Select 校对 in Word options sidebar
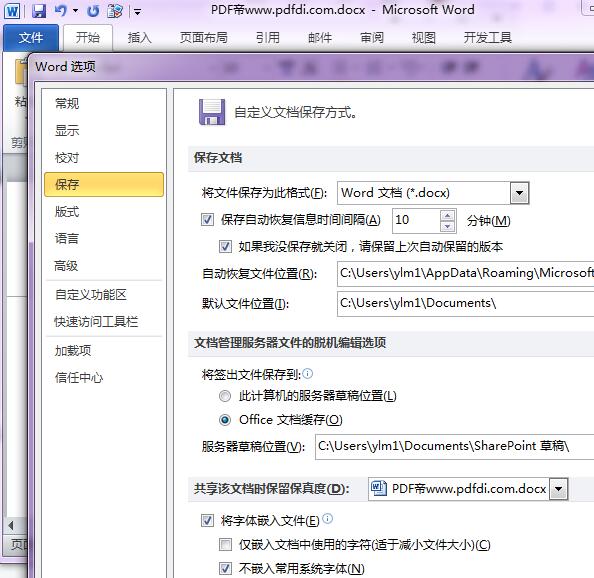The image size is (594, 578). [104, 158]
